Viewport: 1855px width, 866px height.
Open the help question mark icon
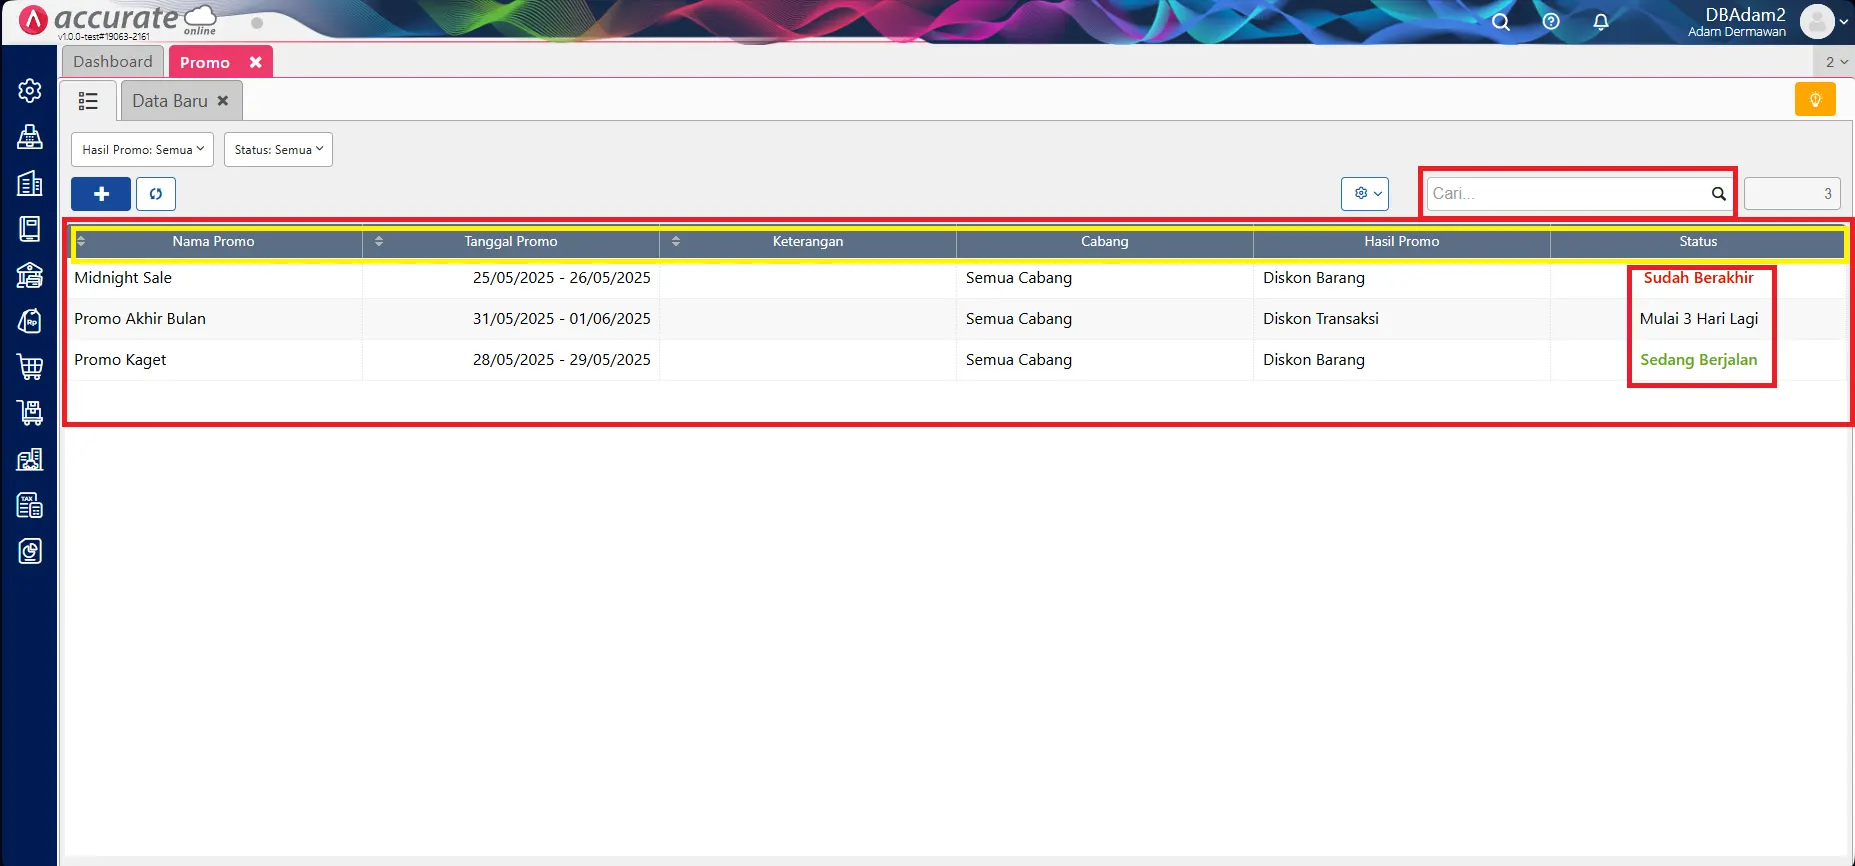pyautogui.click(x=1551, y=21)
